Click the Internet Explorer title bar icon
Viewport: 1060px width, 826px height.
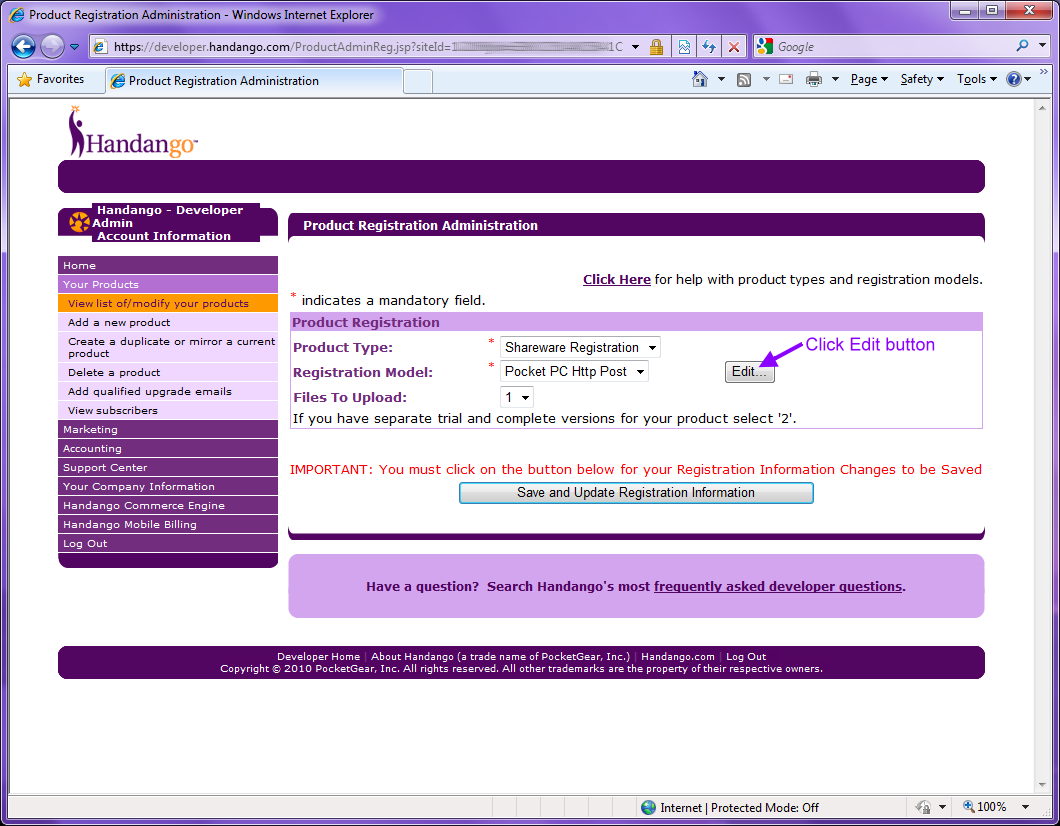point(17,14)
